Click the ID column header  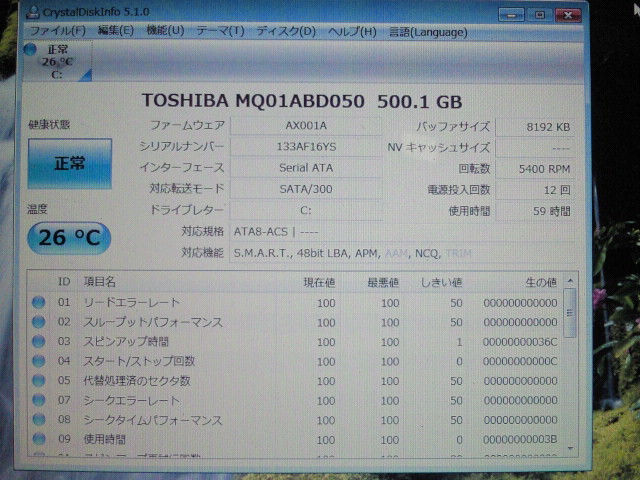point(64,282)
